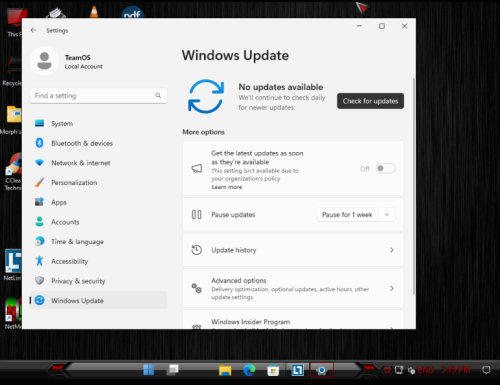
Task: Click the Windows Update sync arrows icon
Action: [x=206, y=97]
